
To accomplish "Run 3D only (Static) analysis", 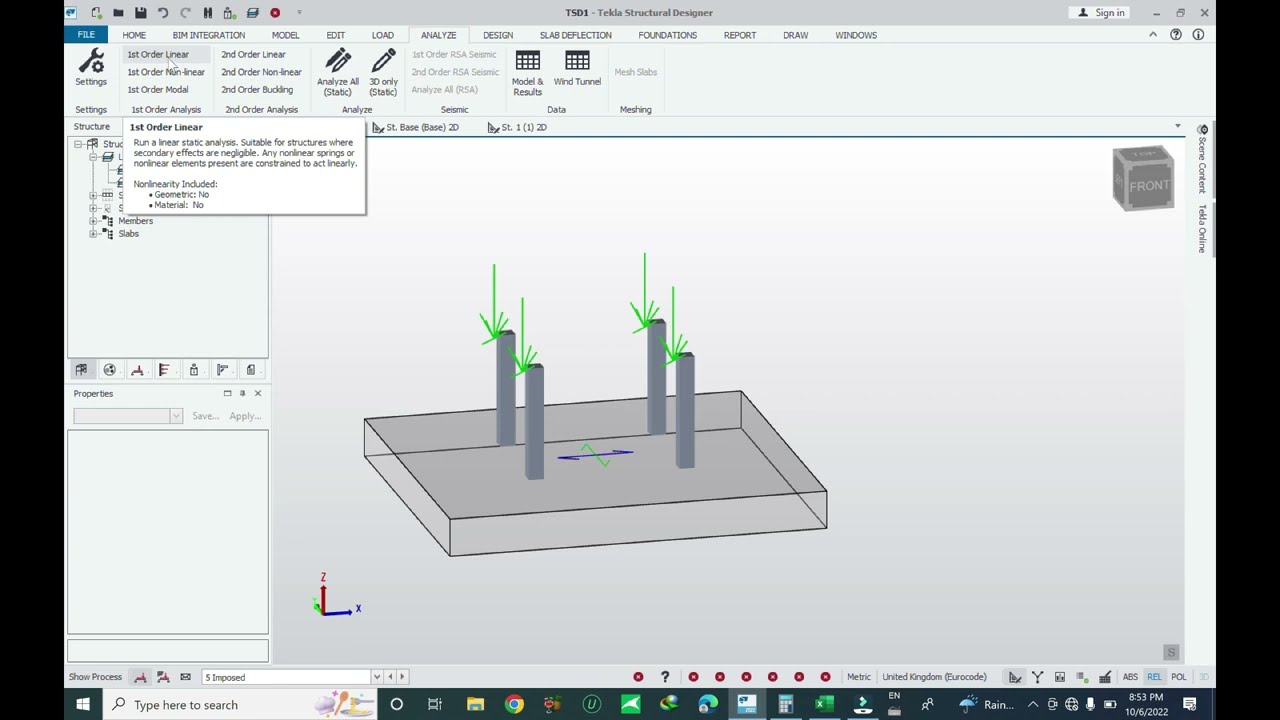I will 383,71.
